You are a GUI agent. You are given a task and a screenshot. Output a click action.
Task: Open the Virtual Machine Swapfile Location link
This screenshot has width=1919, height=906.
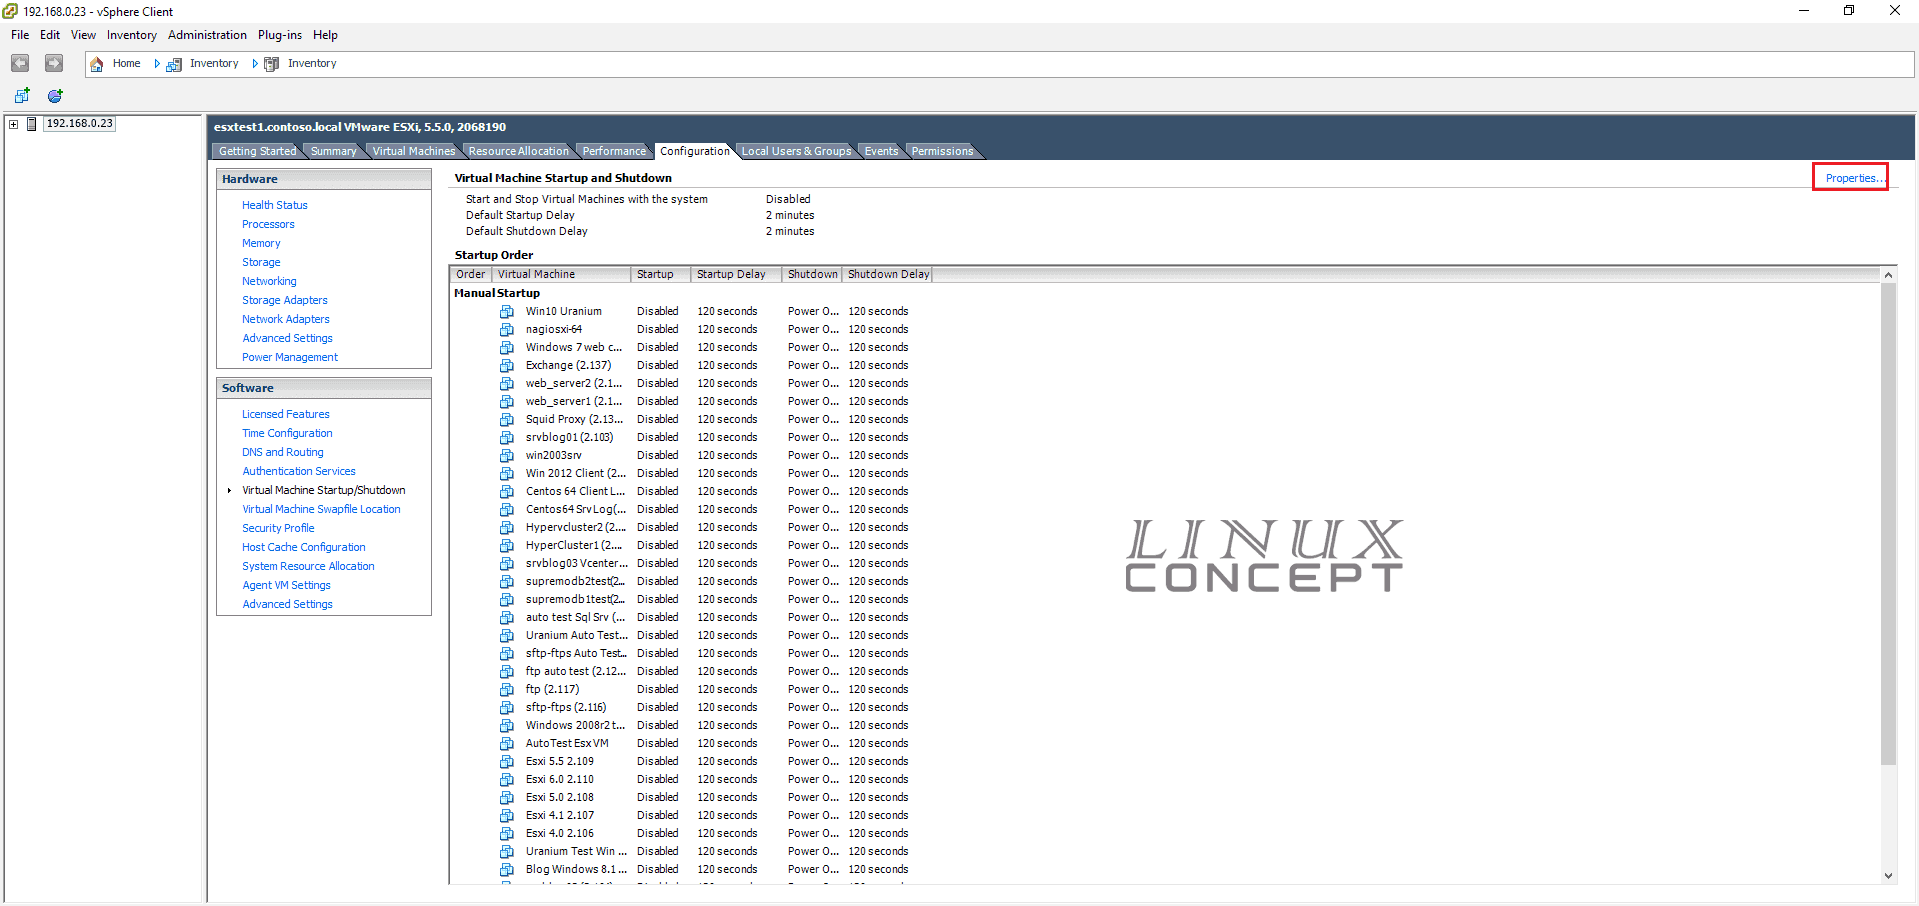tap(321, 509)
